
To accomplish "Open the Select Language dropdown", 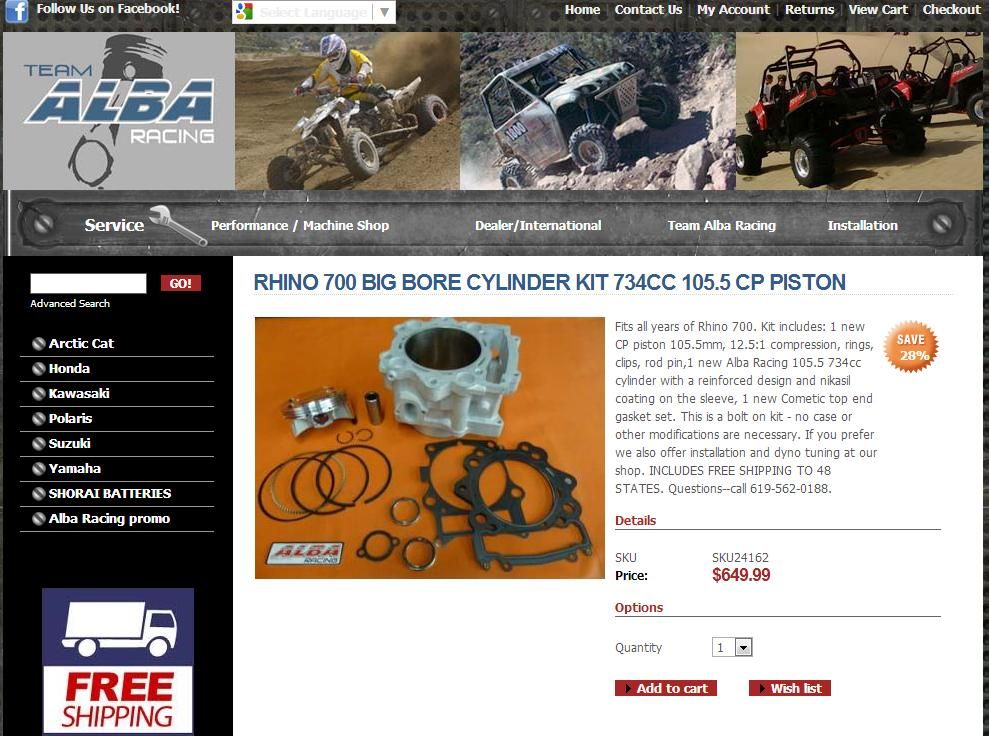I will [x=313, y=12].
